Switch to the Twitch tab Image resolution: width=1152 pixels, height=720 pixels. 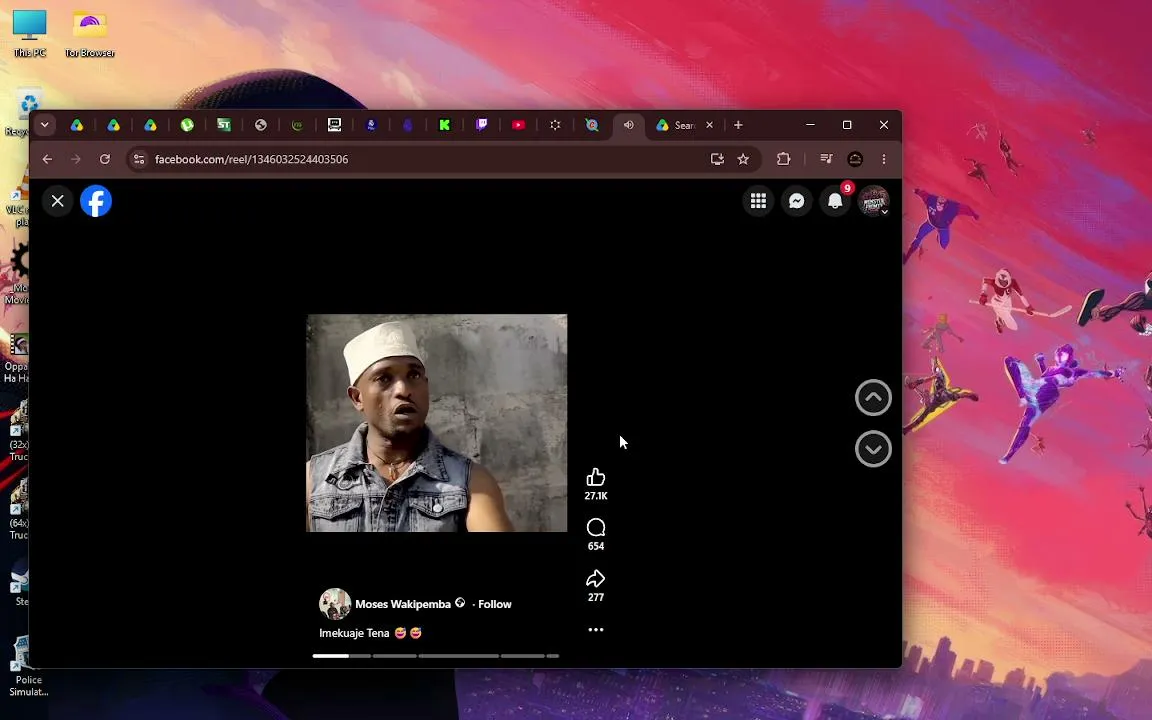[481, 125]
